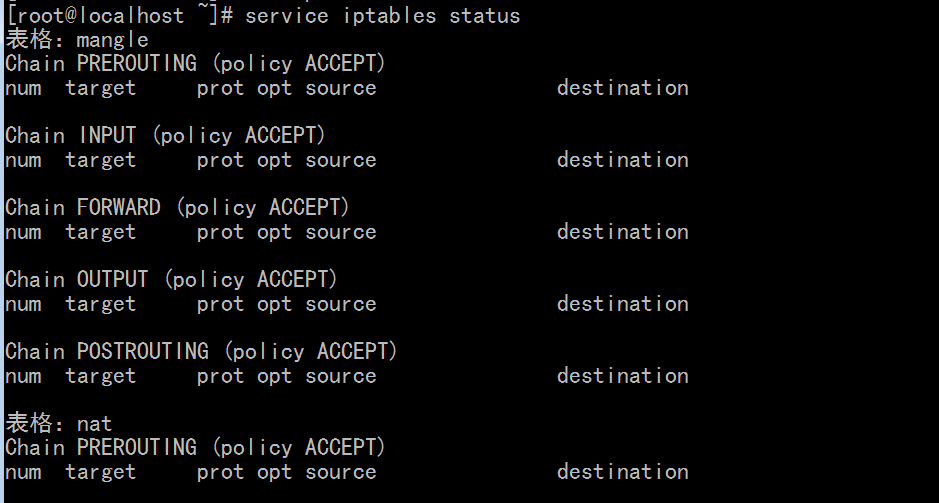The height and width of the screenshot is (503, 939).
Task: Click target column header of Chain OUTPUT
Action: (x=101, y=305)
